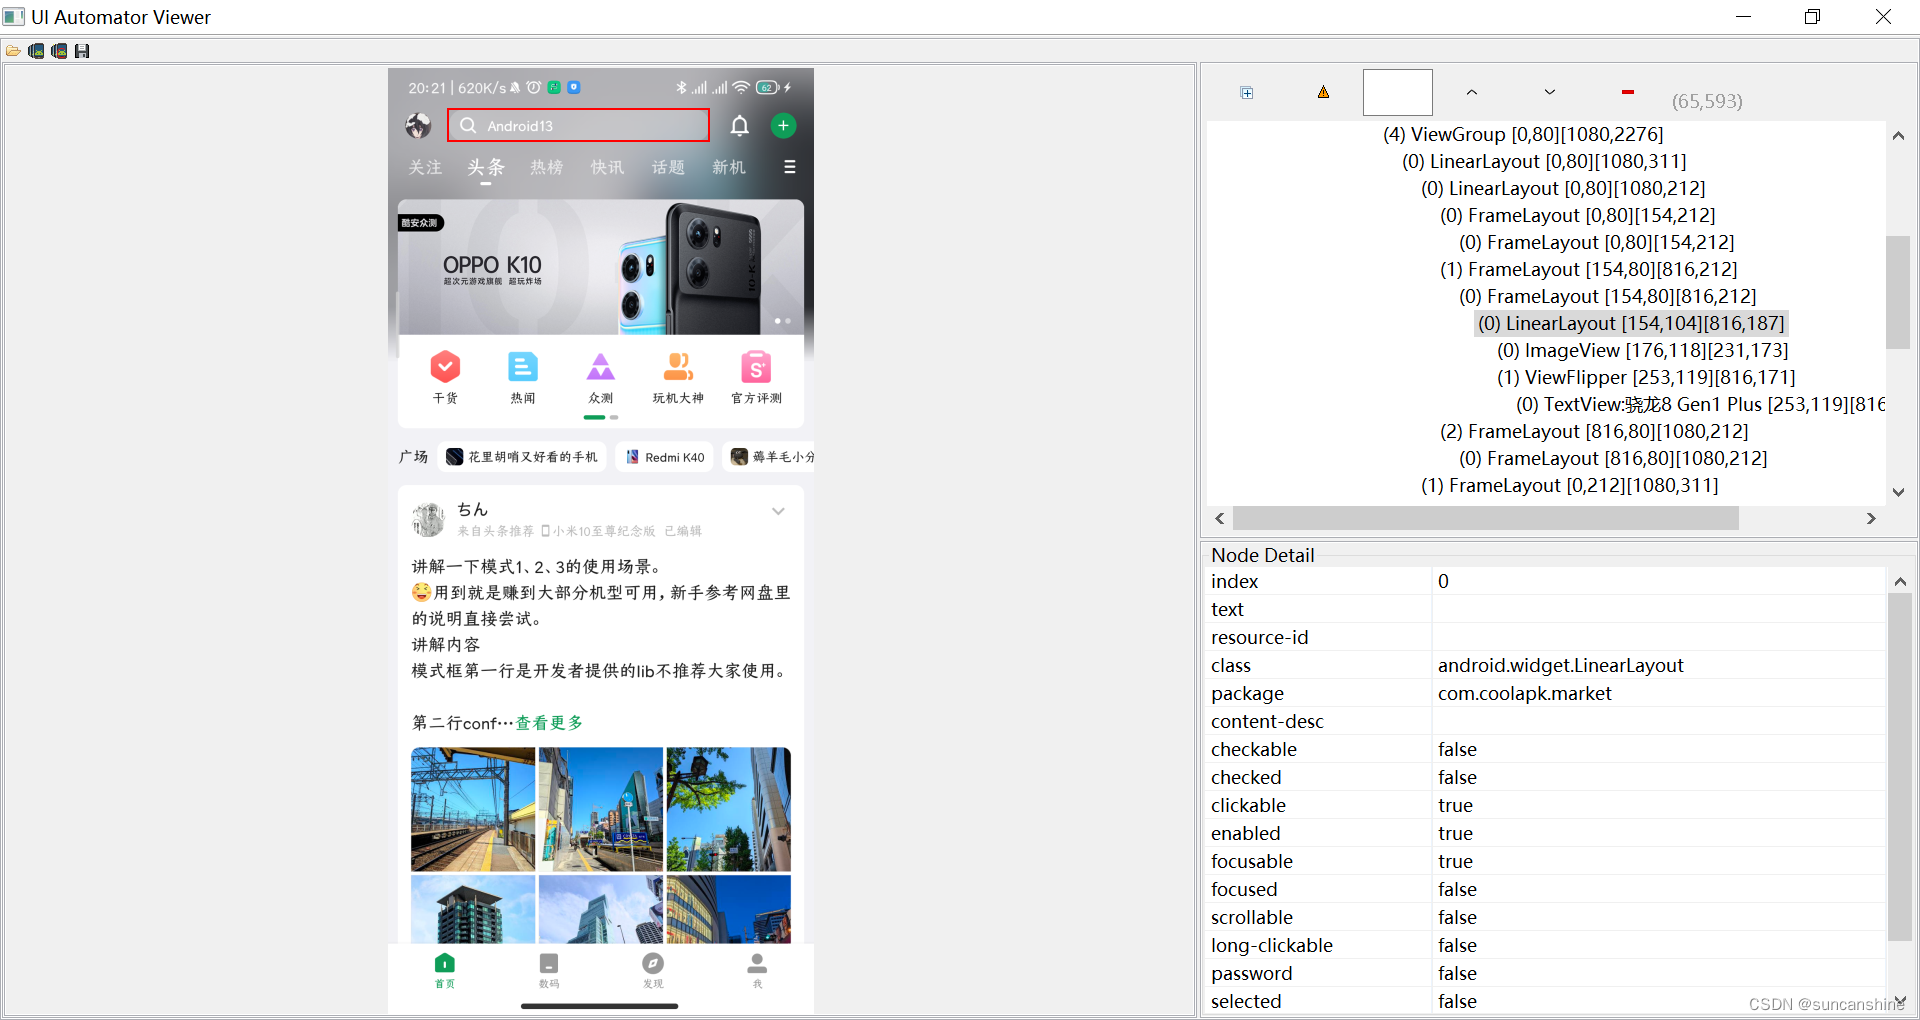1920x1020 pixels.
Task: Open 查看更多 link in the post text
Action: [548, 722]
